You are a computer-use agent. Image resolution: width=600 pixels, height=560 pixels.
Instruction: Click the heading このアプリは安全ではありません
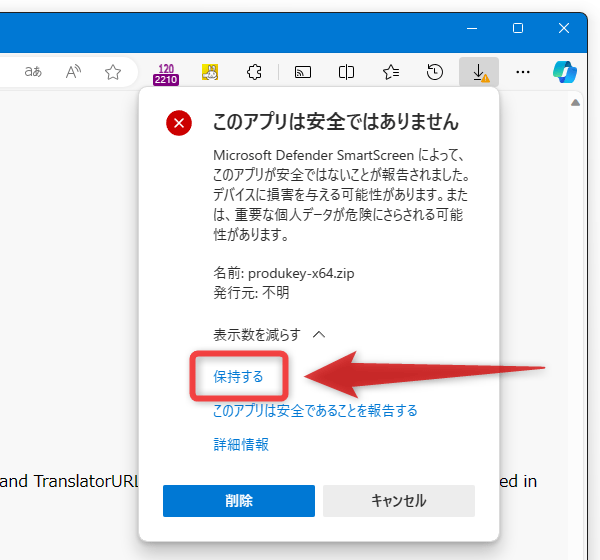coord(336,122)
